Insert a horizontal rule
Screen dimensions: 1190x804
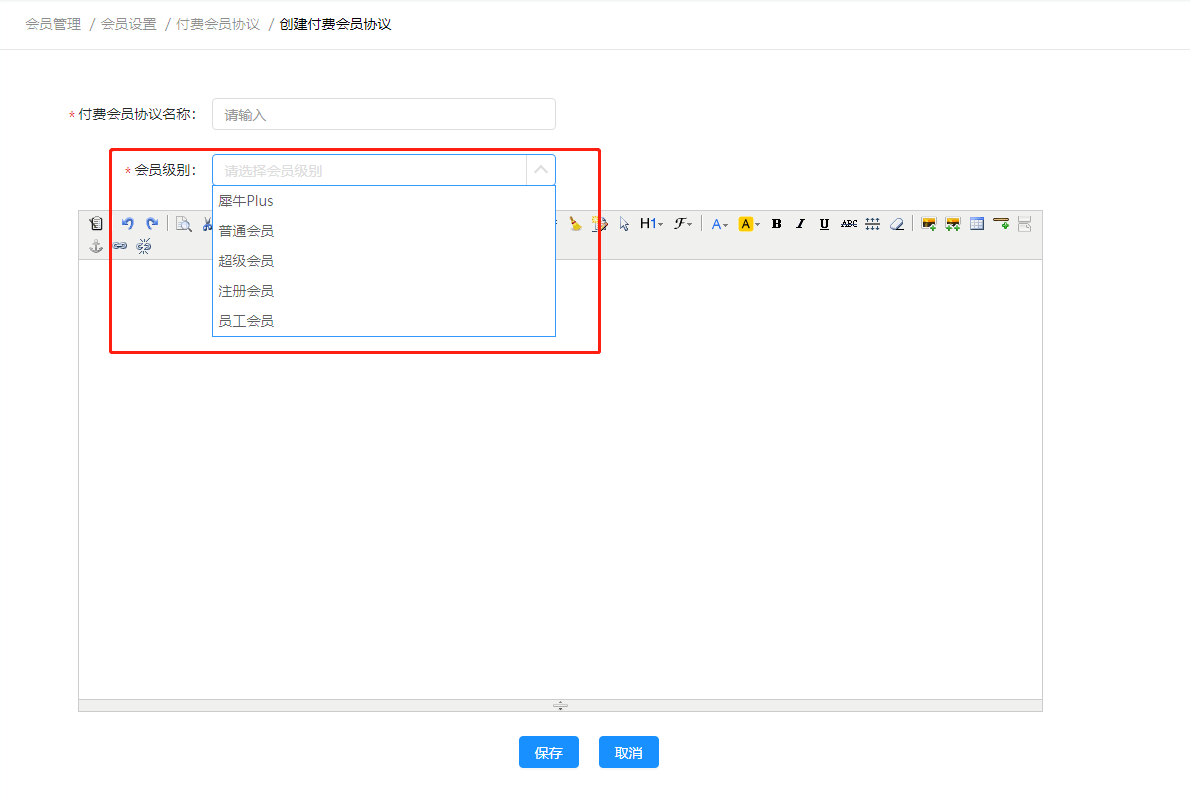click(x=1001, y=223)
